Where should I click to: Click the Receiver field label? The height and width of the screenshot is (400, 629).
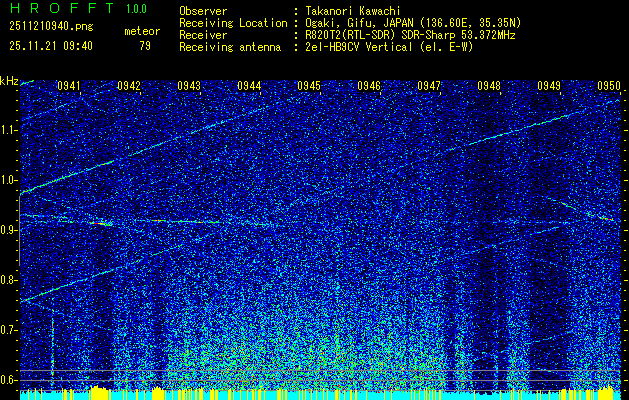[203, 35]
